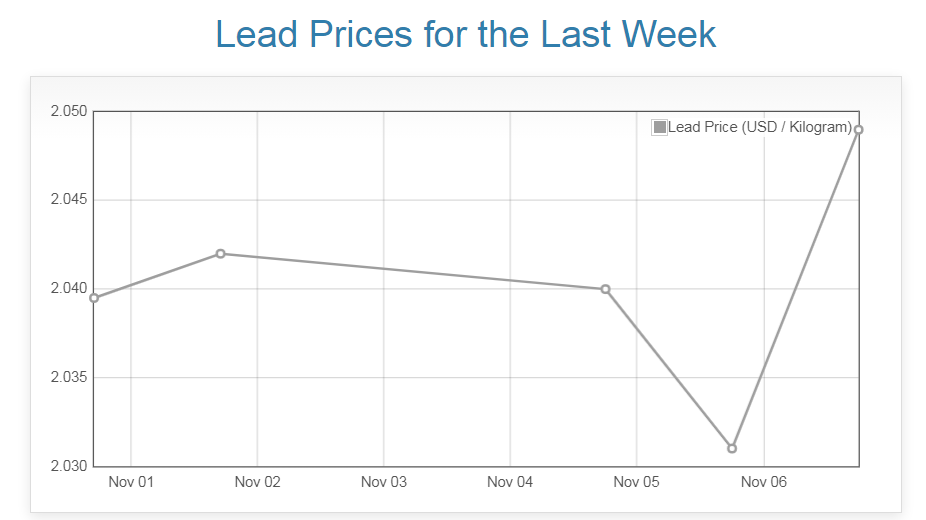
Task: Select the data point at 2.042 peak
Action: coord(220,253)
